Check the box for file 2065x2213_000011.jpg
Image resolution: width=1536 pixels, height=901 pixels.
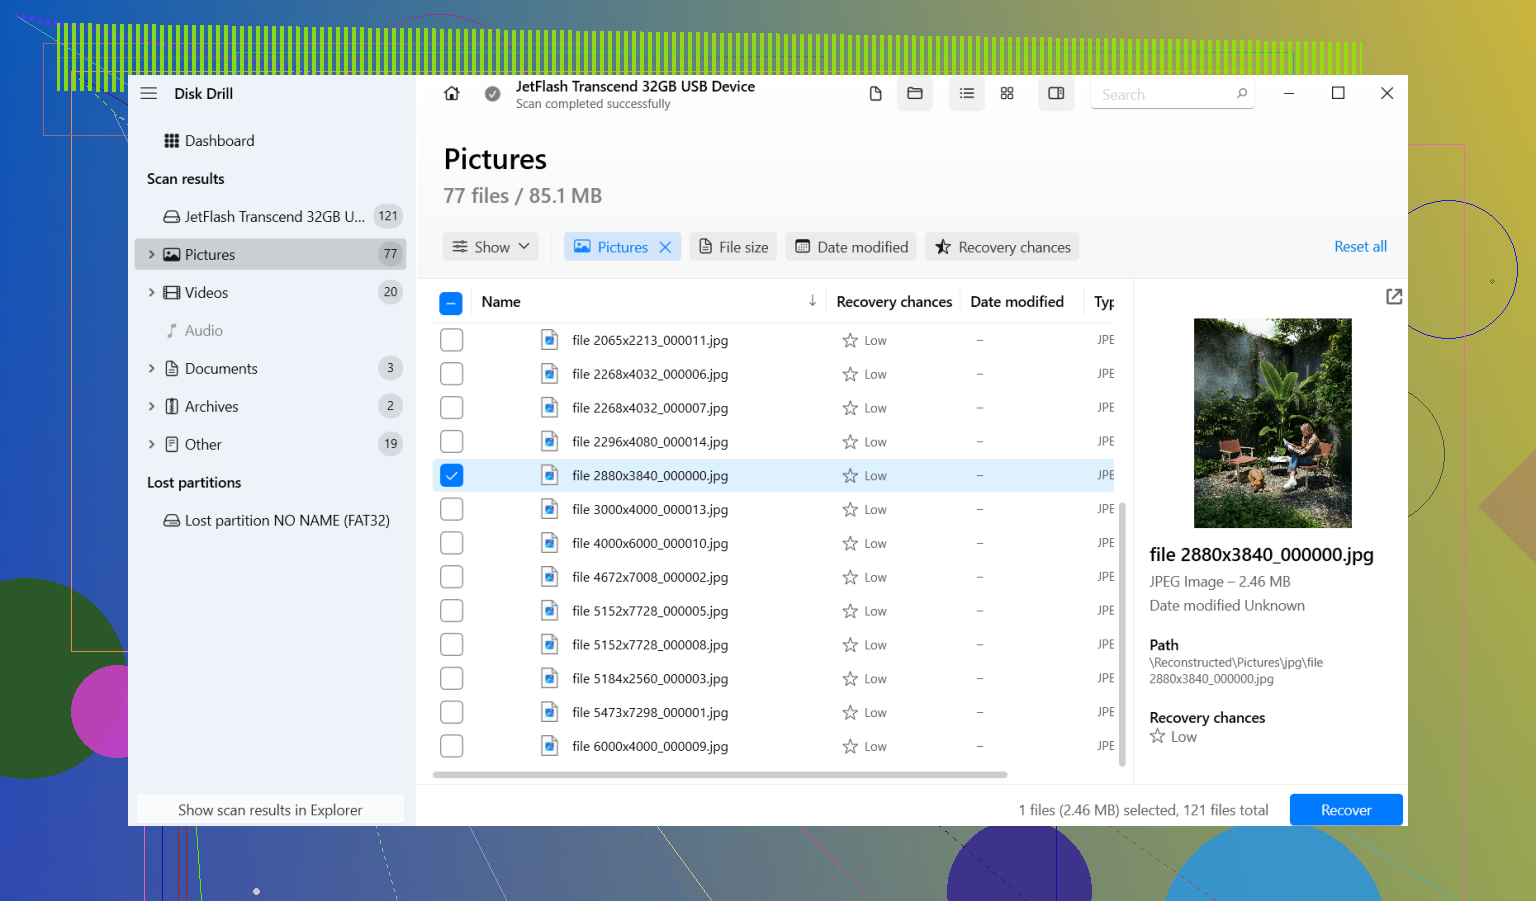(452, 340)
